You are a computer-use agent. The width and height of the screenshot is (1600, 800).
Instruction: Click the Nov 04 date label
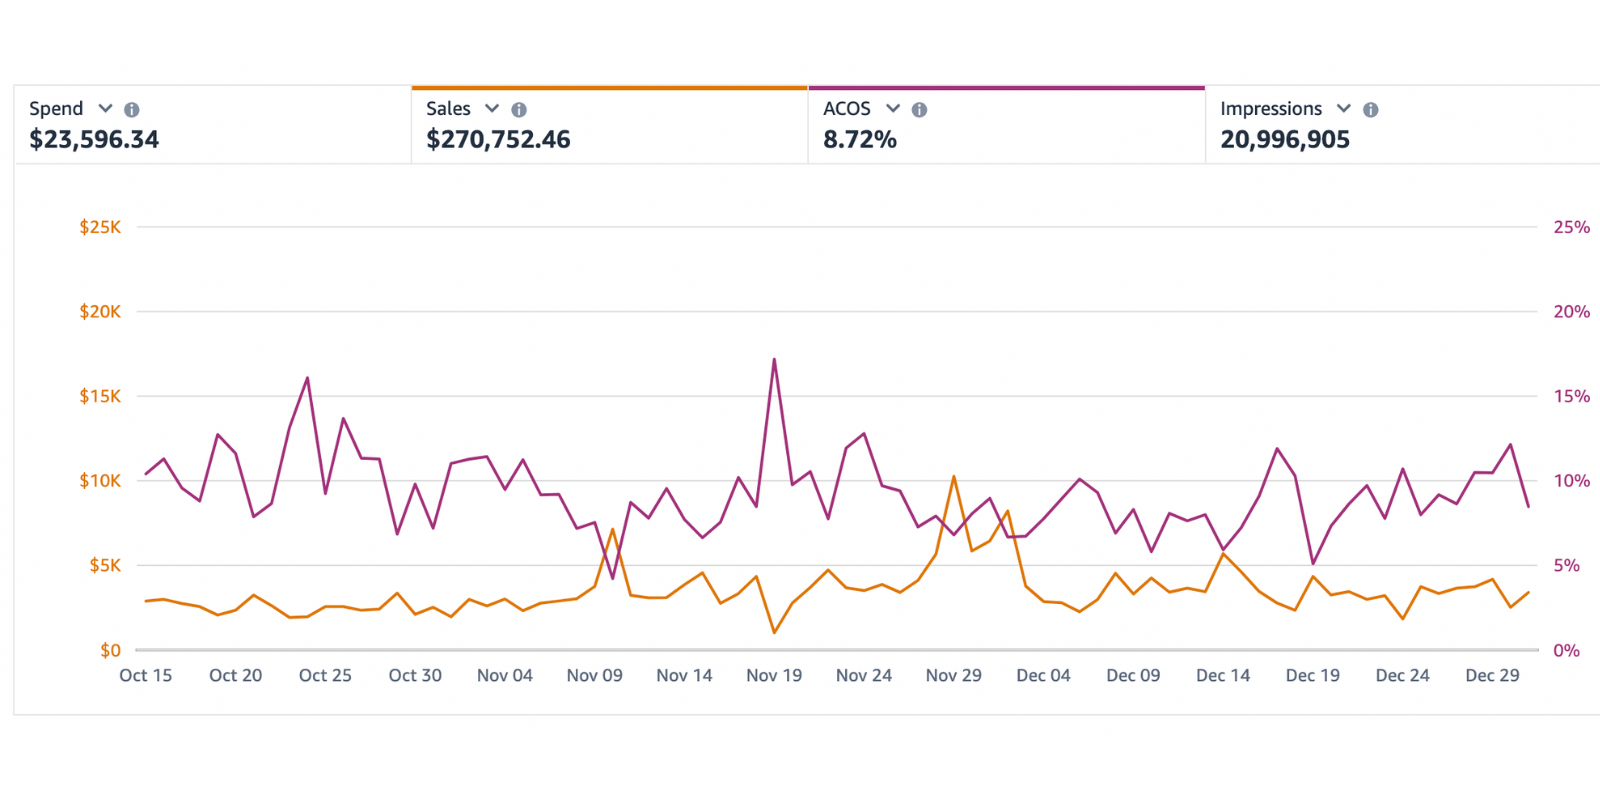[x=505, y=676]
